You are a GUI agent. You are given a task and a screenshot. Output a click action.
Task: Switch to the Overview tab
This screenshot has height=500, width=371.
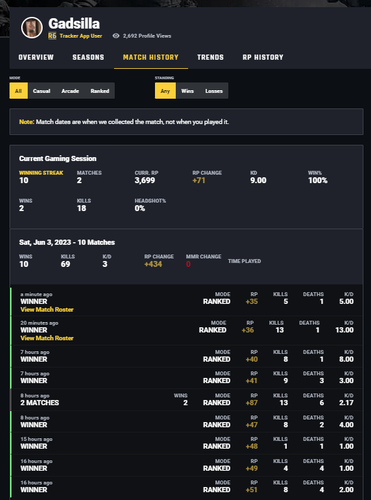(36, 57)
